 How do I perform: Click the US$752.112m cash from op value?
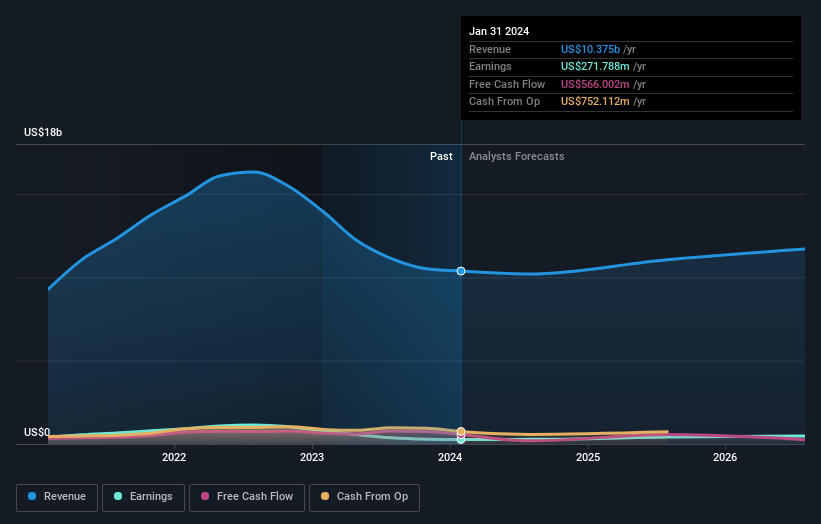coord(595,102)
